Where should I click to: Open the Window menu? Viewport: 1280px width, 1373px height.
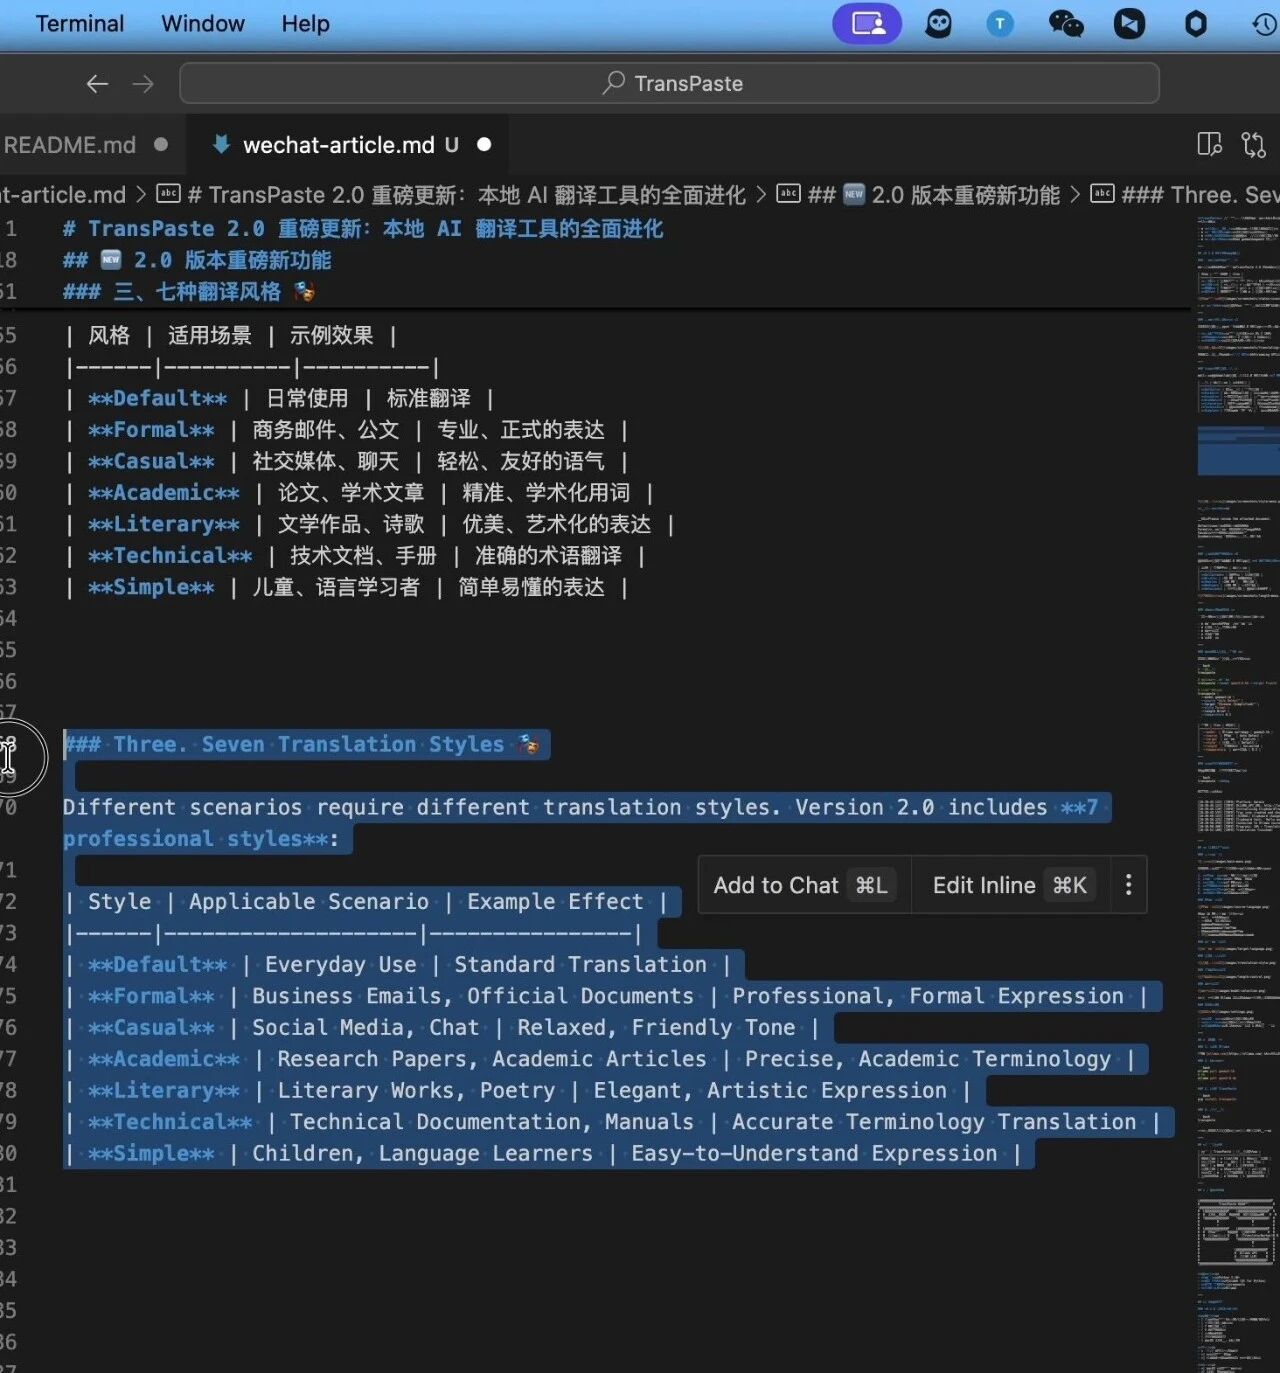(x=203, y=23)
